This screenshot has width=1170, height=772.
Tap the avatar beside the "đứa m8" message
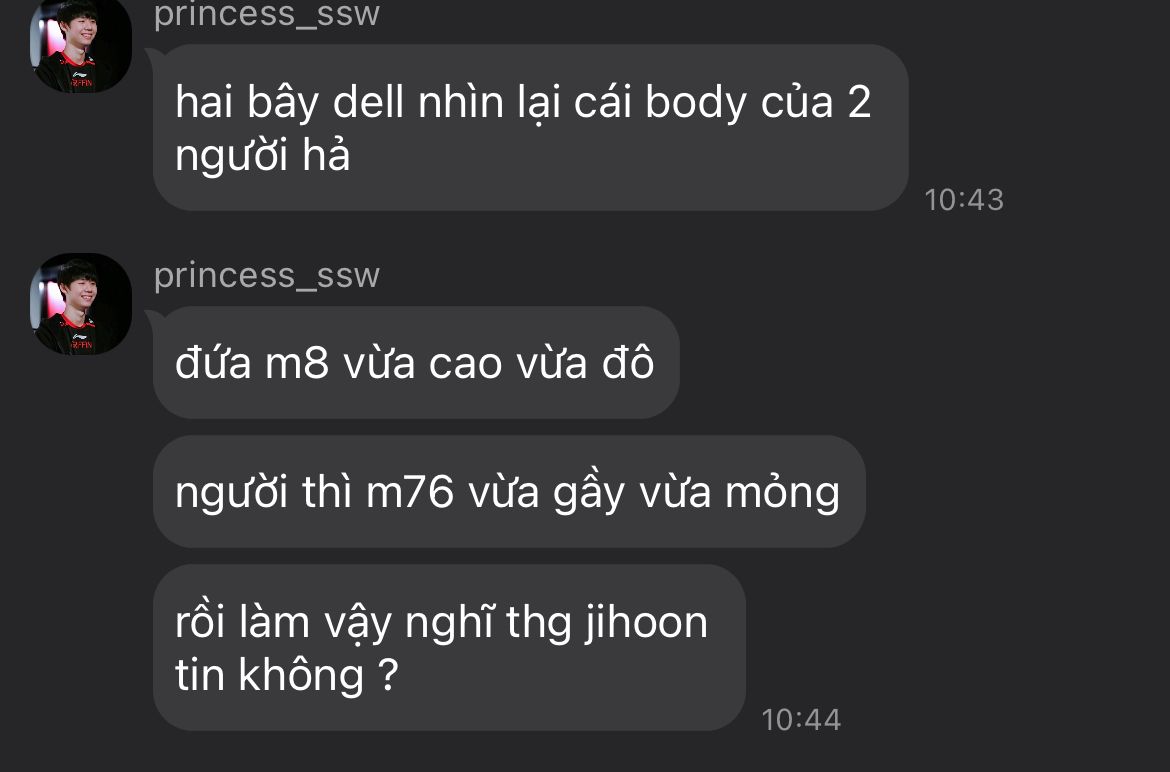(x=81, y=304)
